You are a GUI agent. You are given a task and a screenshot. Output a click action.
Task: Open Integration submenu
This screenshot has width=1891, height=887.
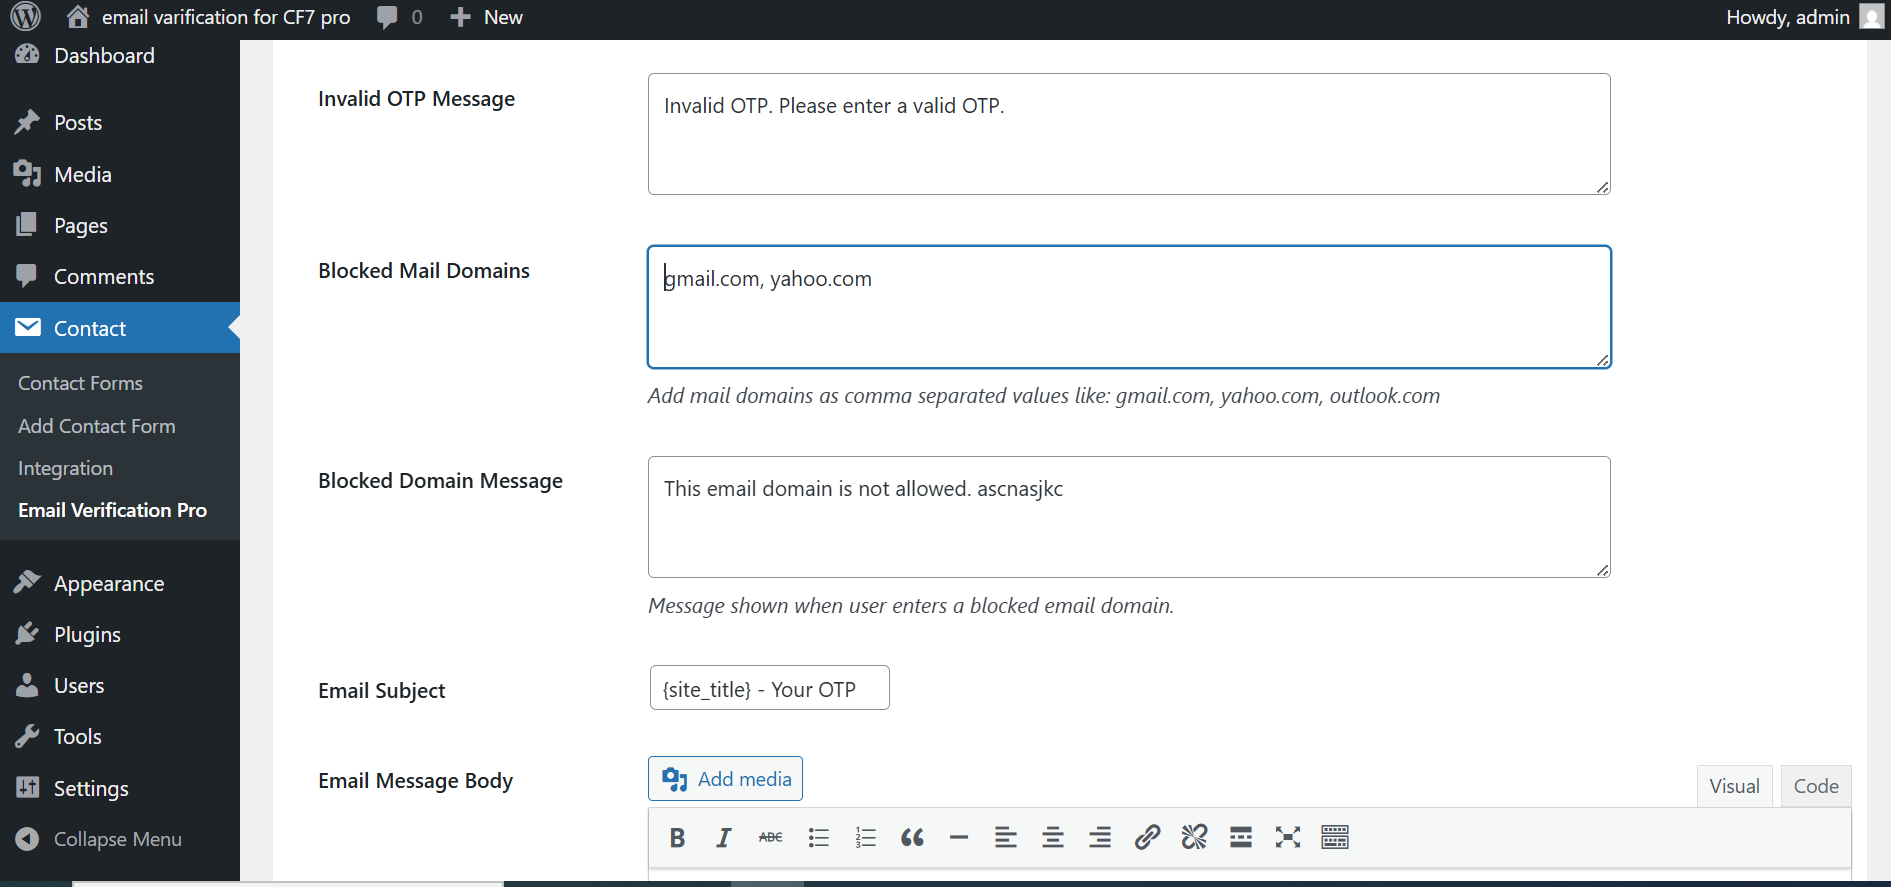point(66,469)
